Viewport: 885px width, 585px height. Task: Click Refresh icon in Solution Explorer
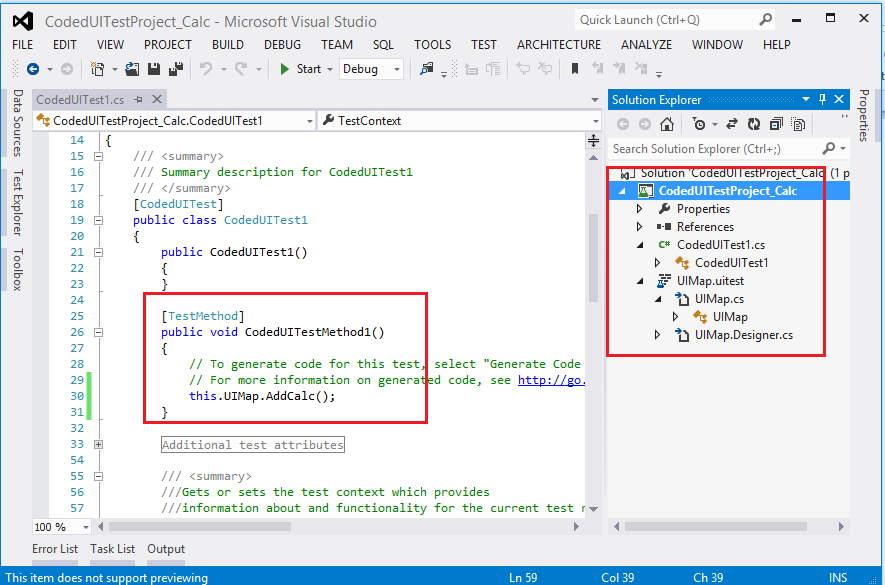pyautogui.click(x=753, y=124)
